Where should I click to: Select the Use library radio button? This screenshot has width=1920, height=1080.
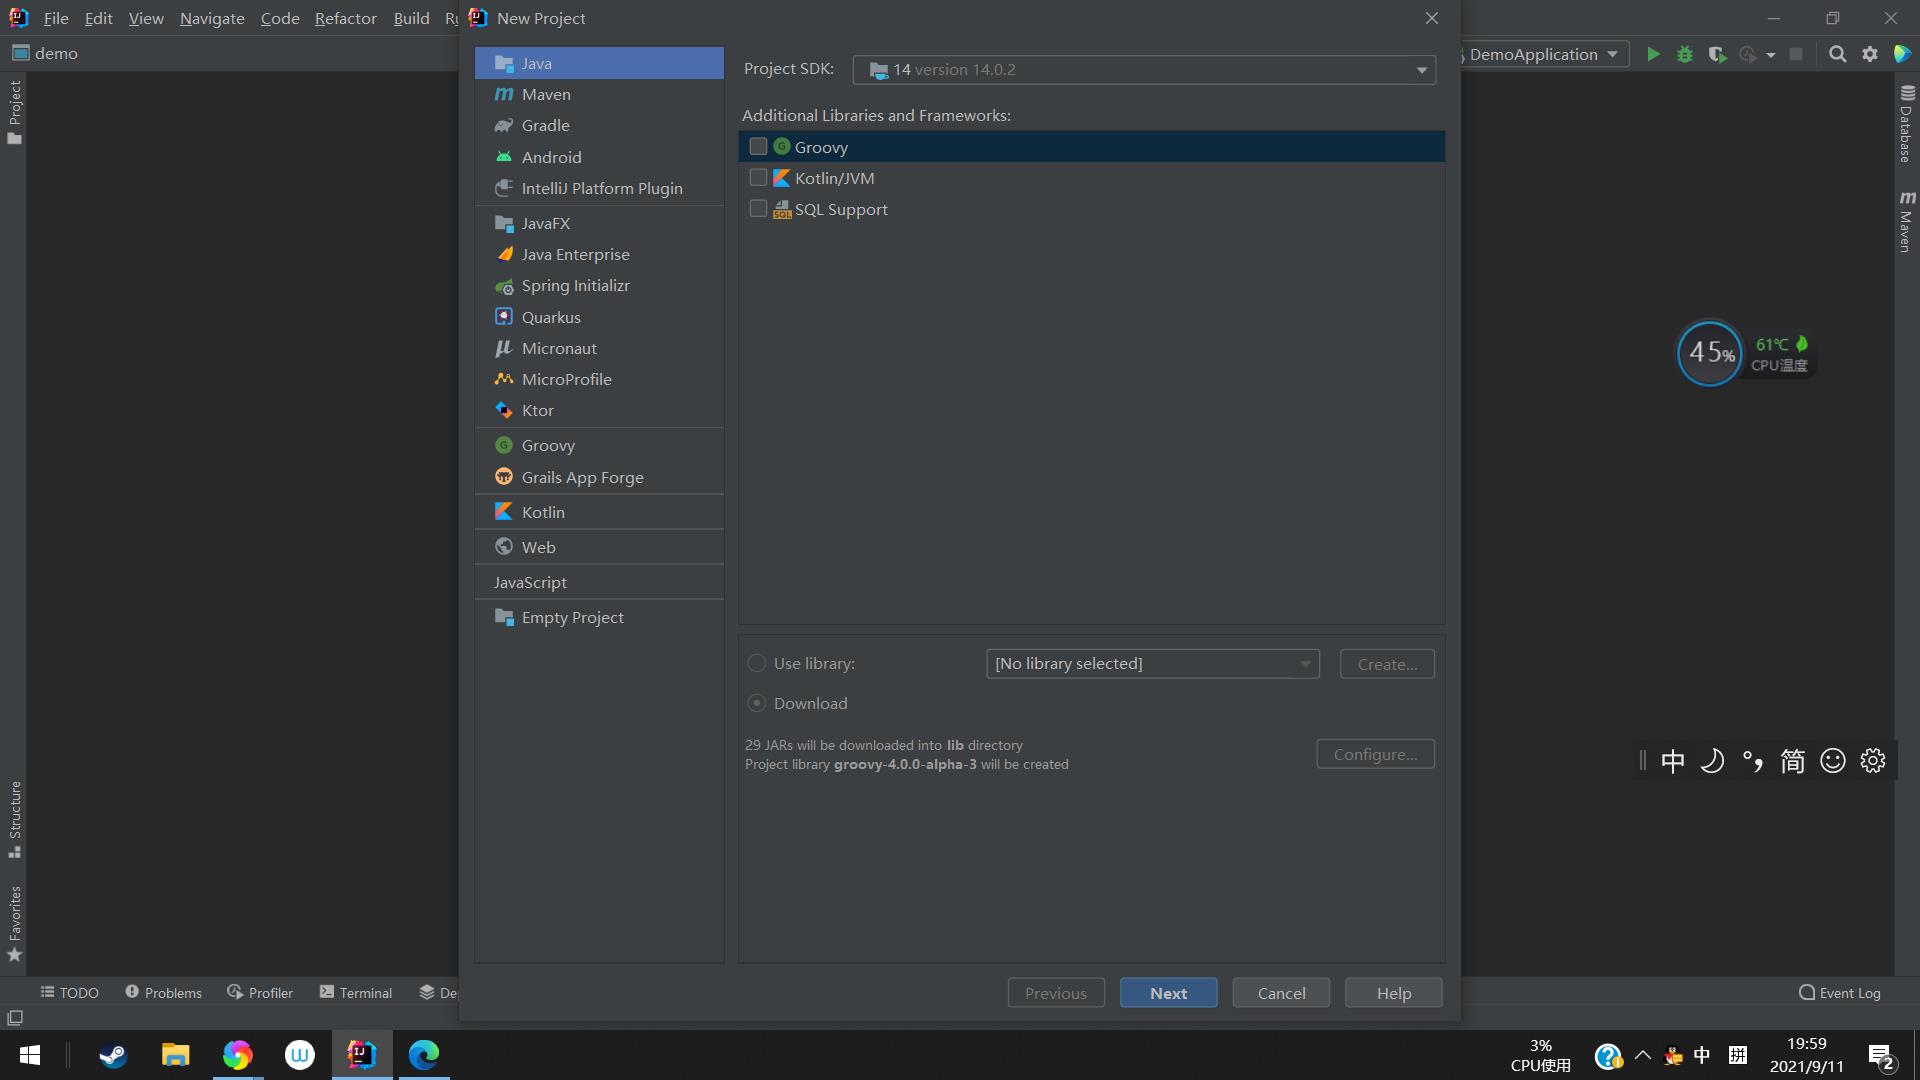tap(757, 663)
